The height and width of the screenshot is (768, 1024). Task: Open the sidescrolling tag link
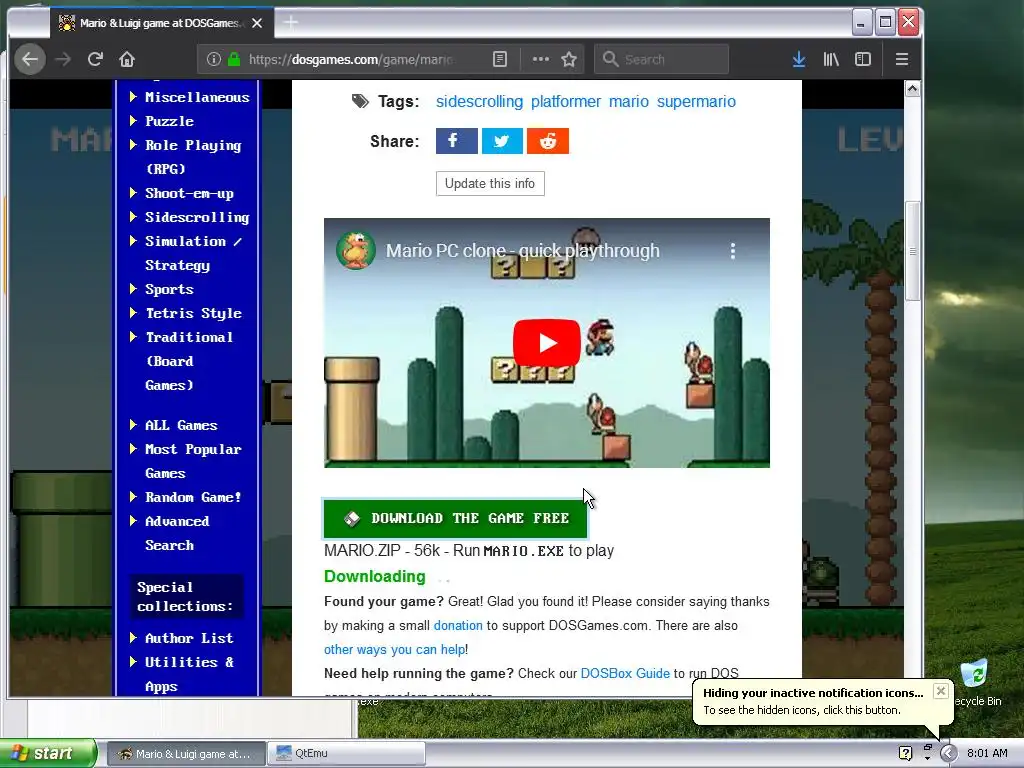479,102
